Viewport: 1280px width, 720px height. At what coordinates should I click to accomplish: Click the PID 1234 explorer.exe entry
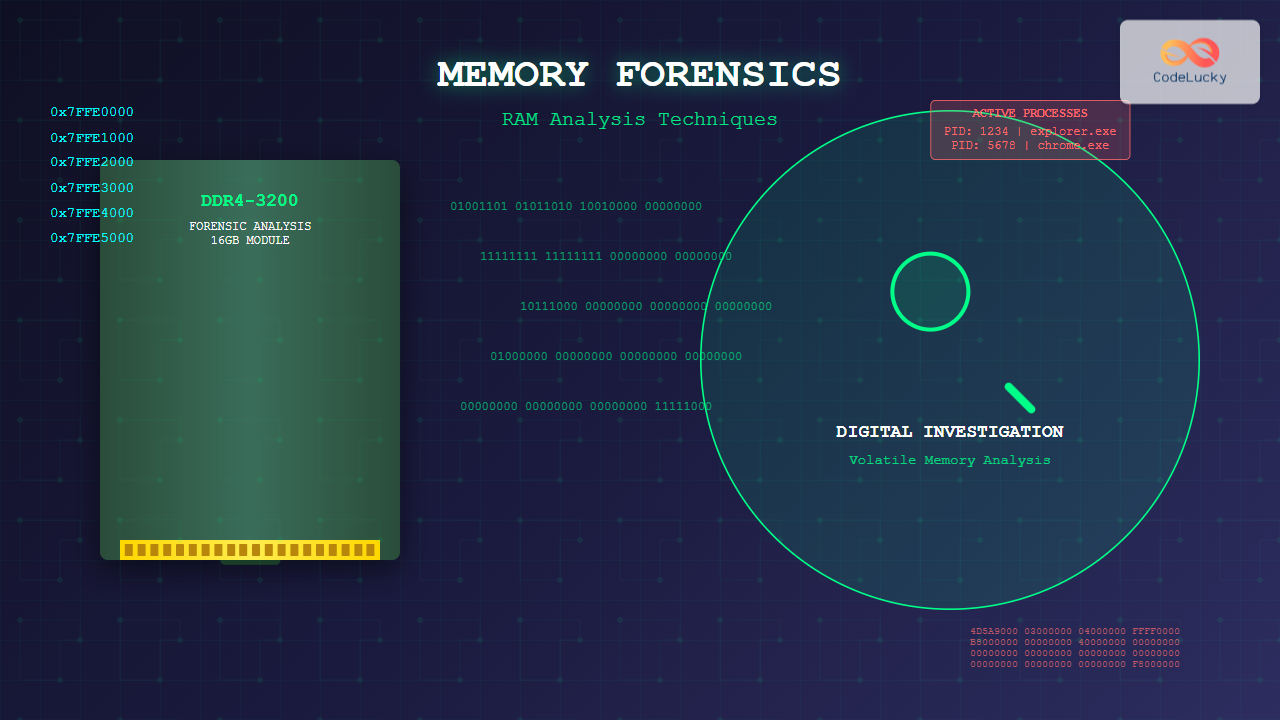click(1030, 132)
